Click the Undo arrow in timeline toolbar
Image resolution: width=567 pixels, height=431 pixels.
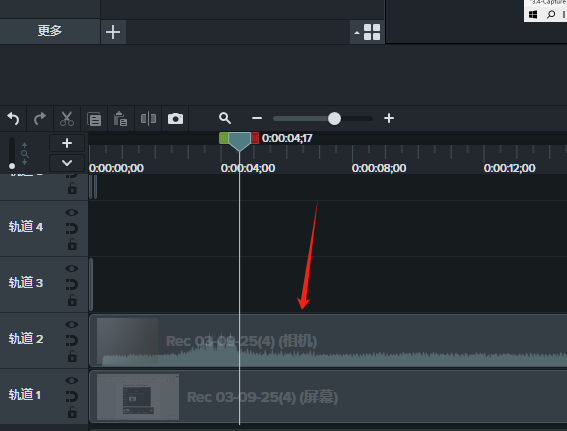(13, 118)
